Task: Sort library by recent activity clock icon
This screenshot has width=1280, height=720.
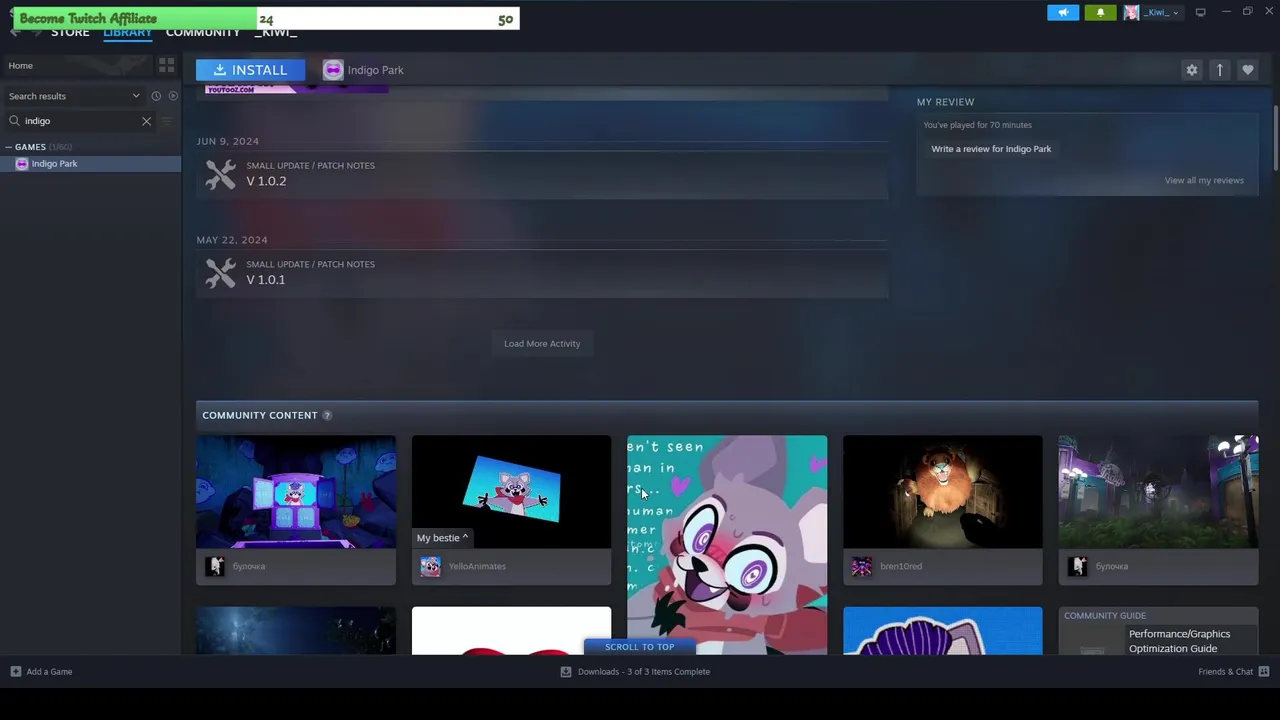Action: 156,96
